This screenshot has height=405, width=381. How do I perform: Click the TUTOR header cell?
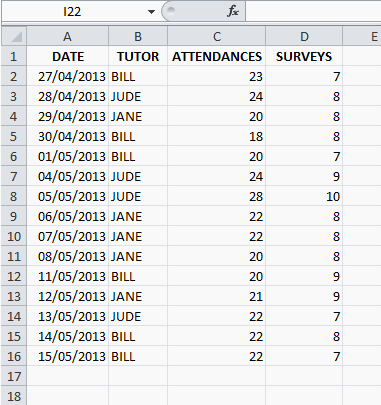pyautogui.click(x=138, y=56)
